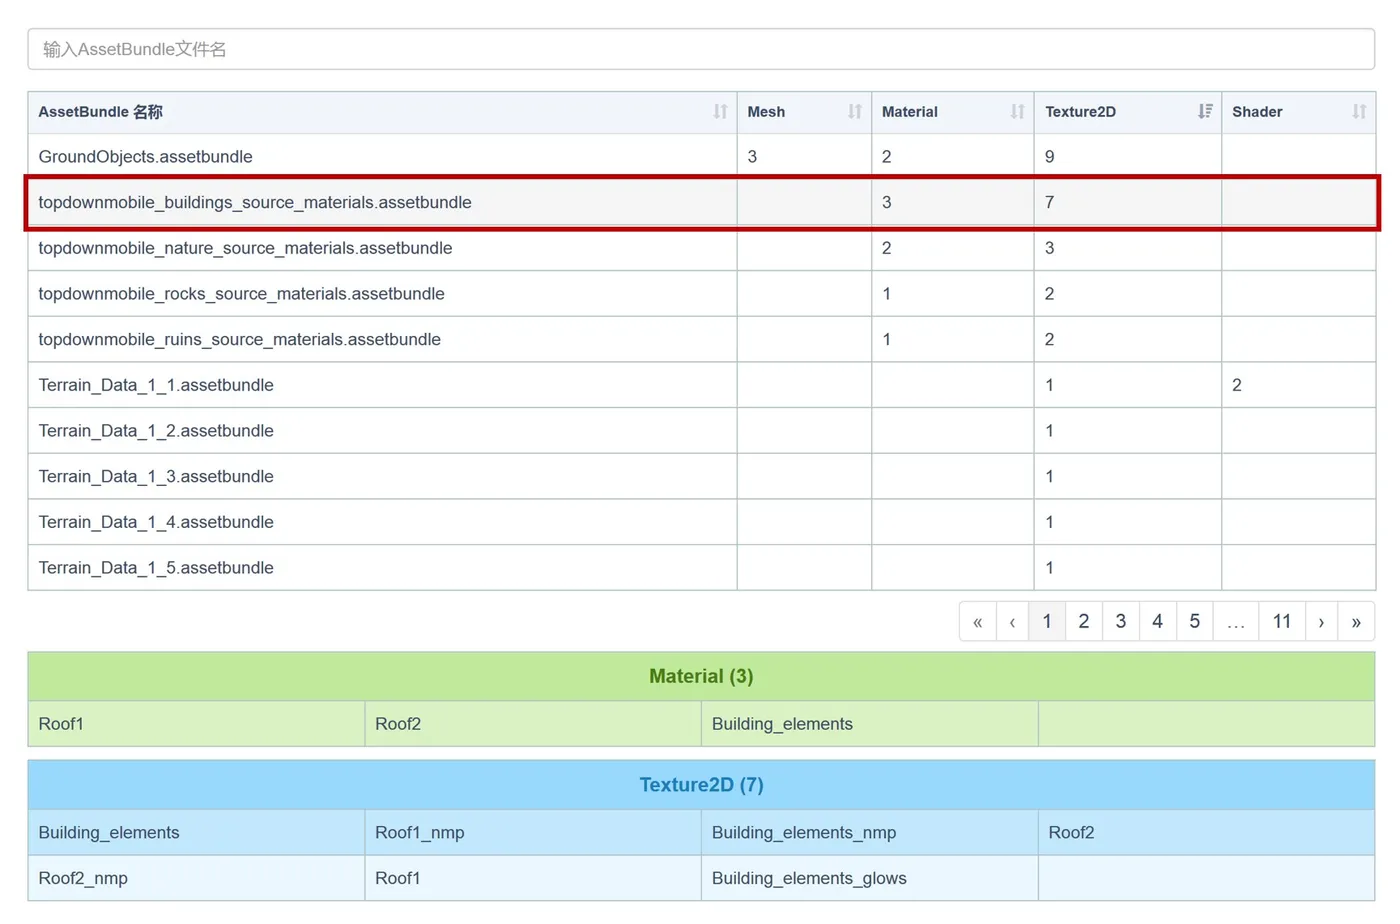Image resolution: width=1400 pixels, height=924 pixels.
Task: Select Terrain_Data_1_4.assetbundle row
Action: tap(701, 522)
